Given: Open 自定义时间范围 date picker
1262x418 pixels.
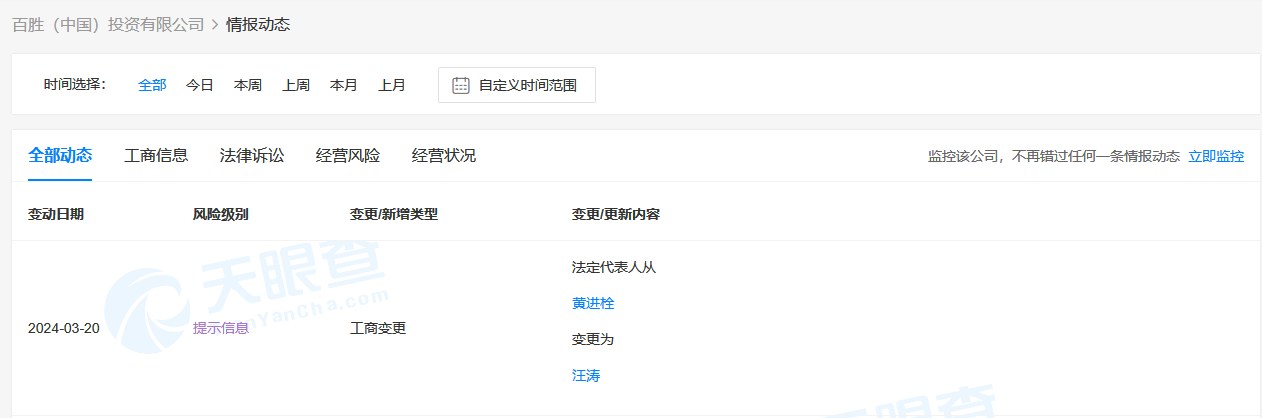Looking at the screenshot, I should (x=517, y=85).
